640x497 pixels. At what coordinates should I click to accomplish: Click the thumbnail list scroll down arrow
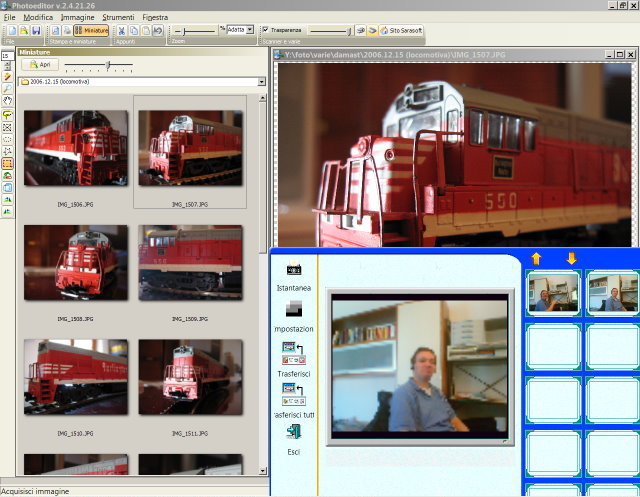click(262, 470)
